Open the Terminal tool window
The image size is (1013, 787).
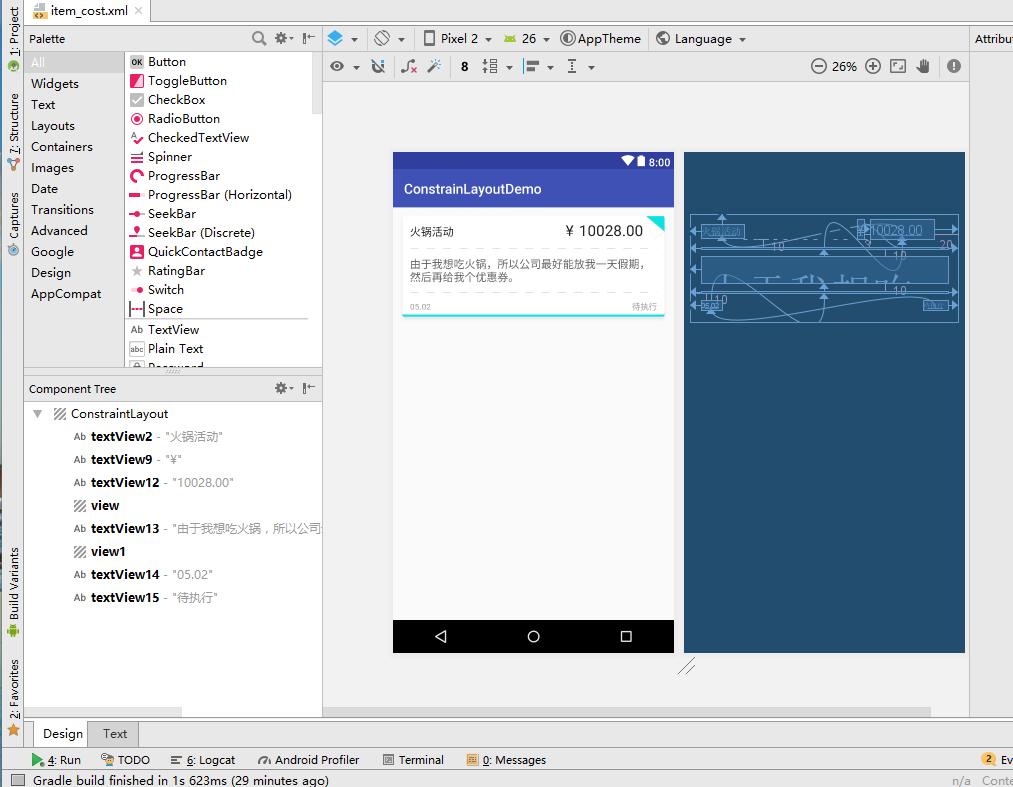[413, 760]
